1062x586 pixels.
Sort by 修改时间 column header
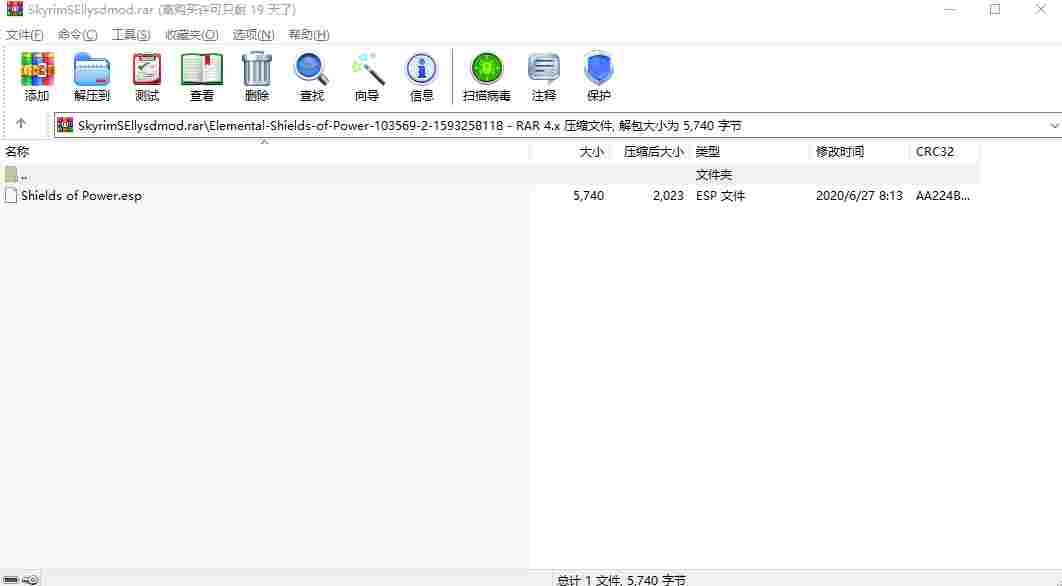point(840,152)
